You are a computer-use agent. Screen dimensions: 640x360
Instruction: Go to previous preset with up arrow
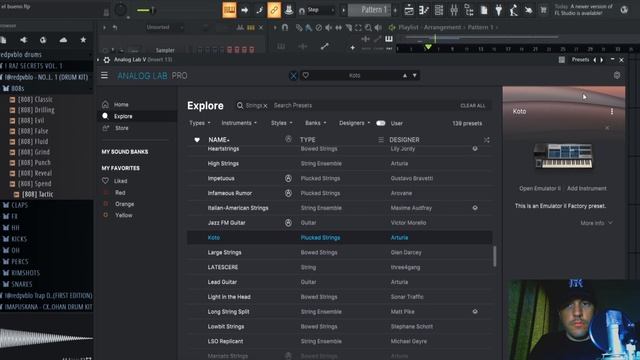[404, 76]
